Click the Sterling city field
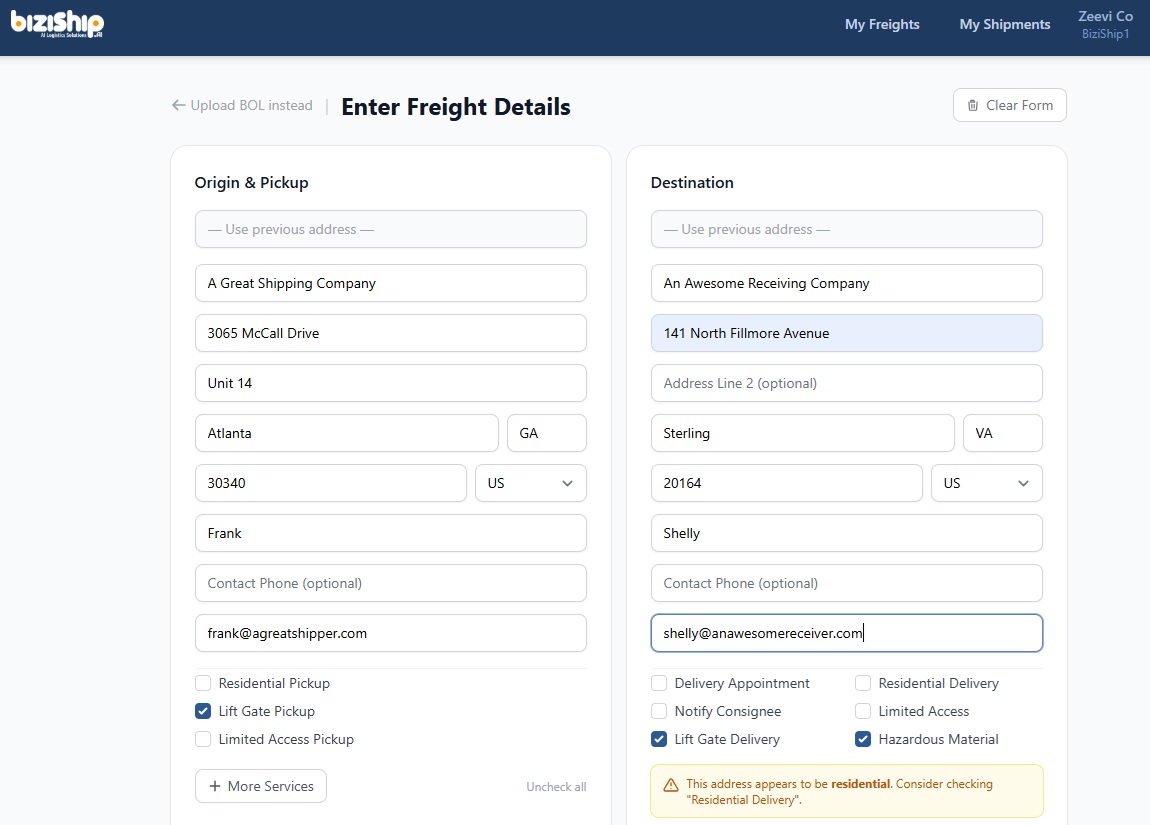This screenshot has width=1150, height=825. 803,433
